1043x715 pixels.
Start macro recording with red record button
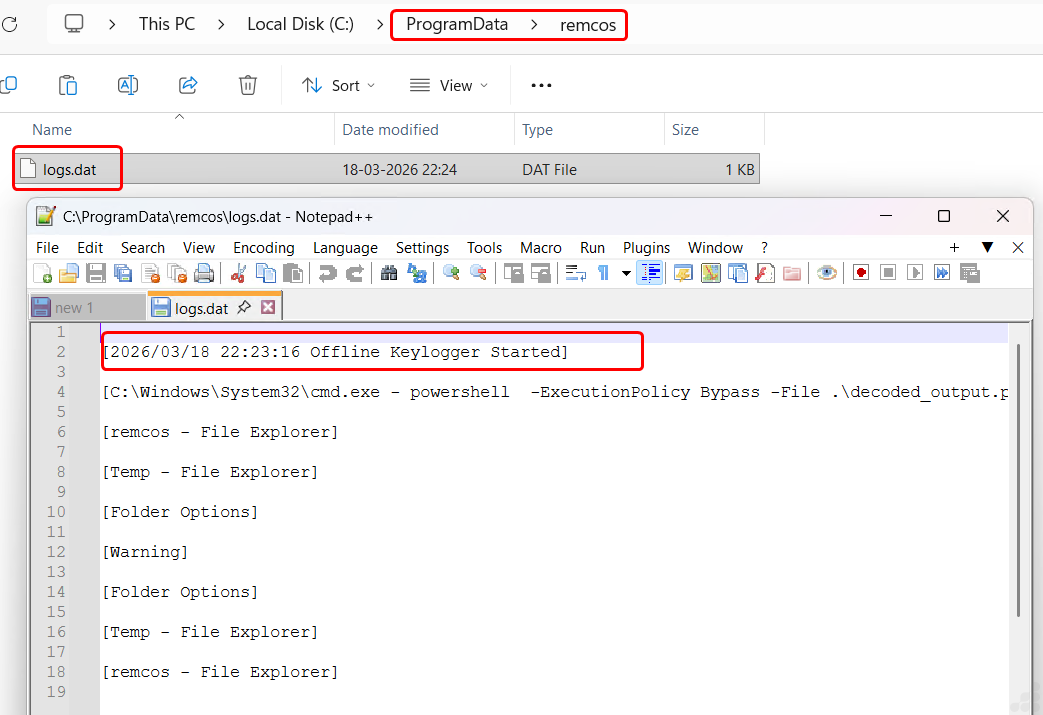tap(860, 273)
